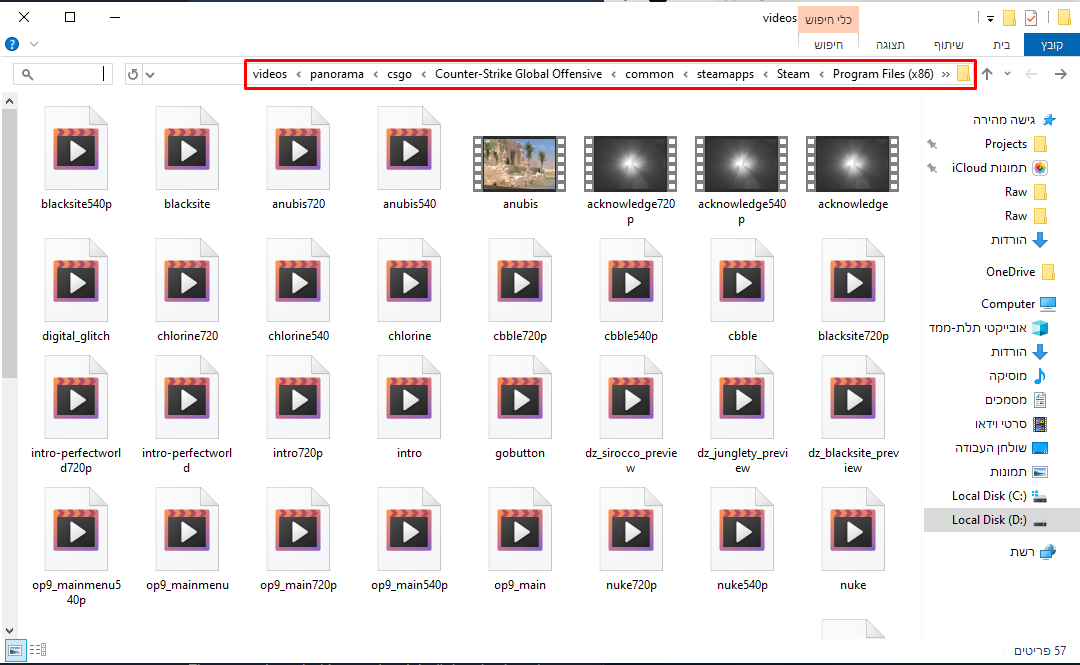The width and height of the screenshot is (1080, 665).
Task: Open the בית (Home) ribbon tab
Action: 1001,45
